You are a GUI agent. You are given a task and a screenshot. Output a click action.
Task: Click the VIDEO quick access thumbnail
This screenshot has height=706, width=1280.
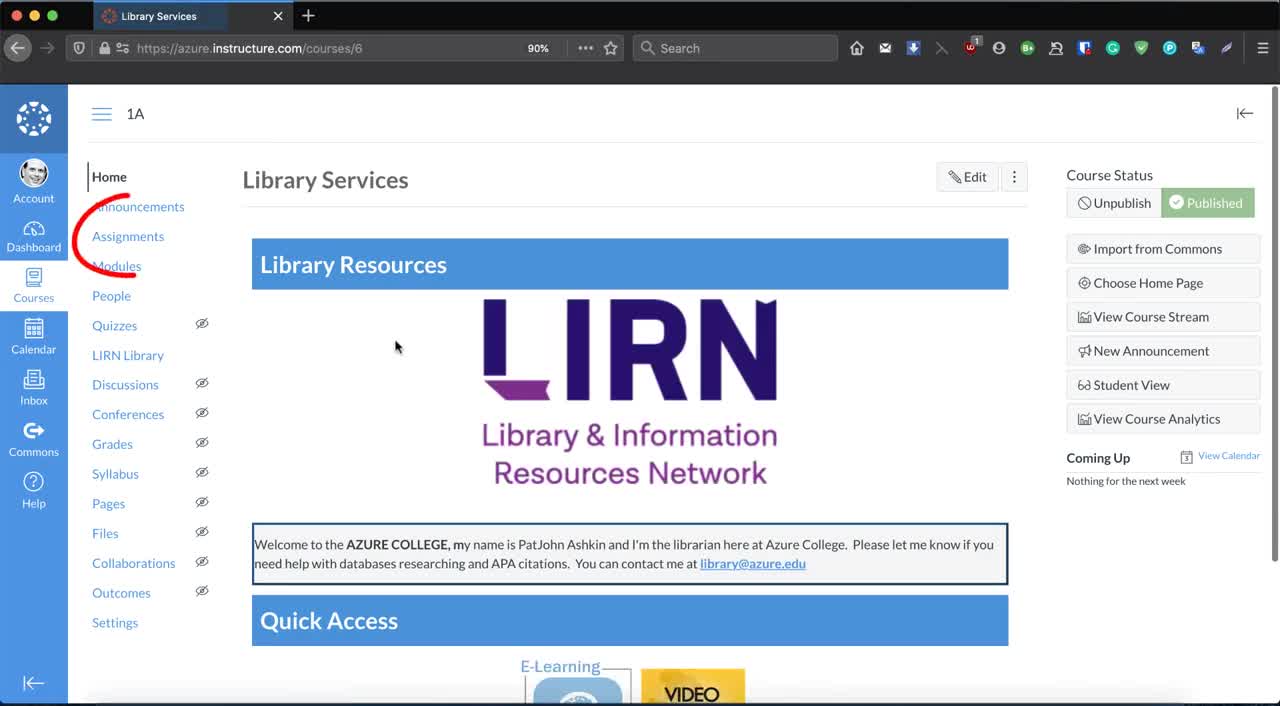[693, 687]
